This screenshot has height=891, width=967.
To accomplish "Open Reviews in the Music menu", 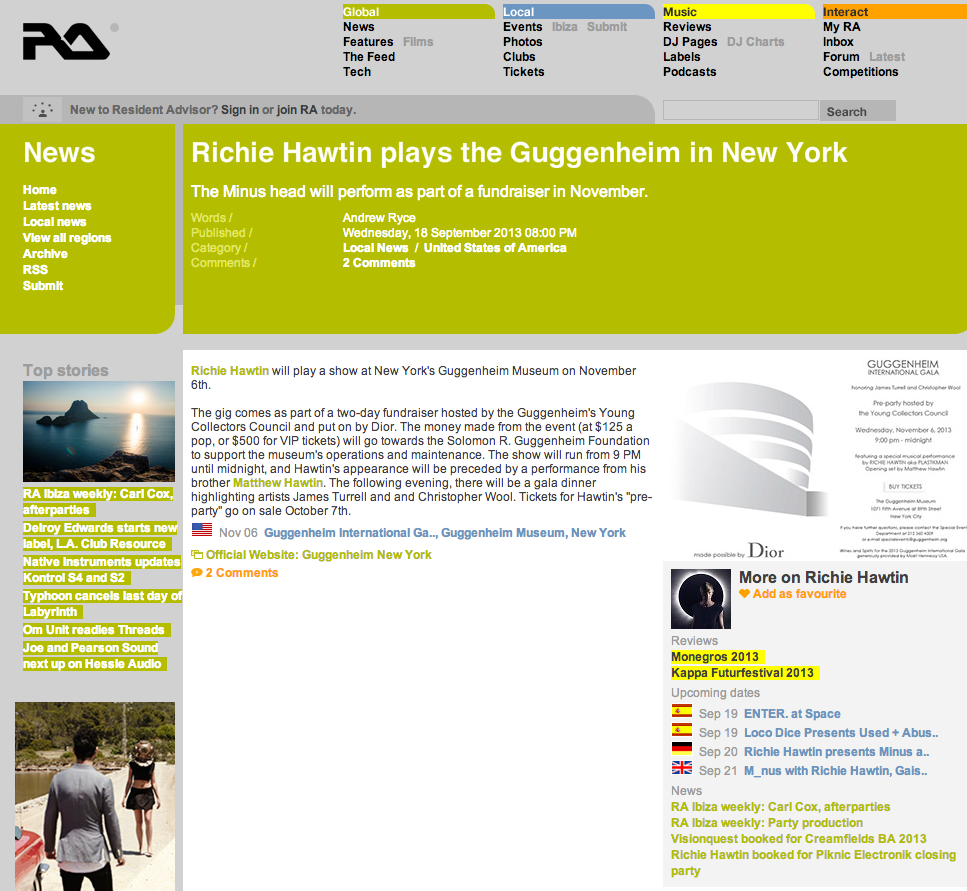I will click(687, 27).
